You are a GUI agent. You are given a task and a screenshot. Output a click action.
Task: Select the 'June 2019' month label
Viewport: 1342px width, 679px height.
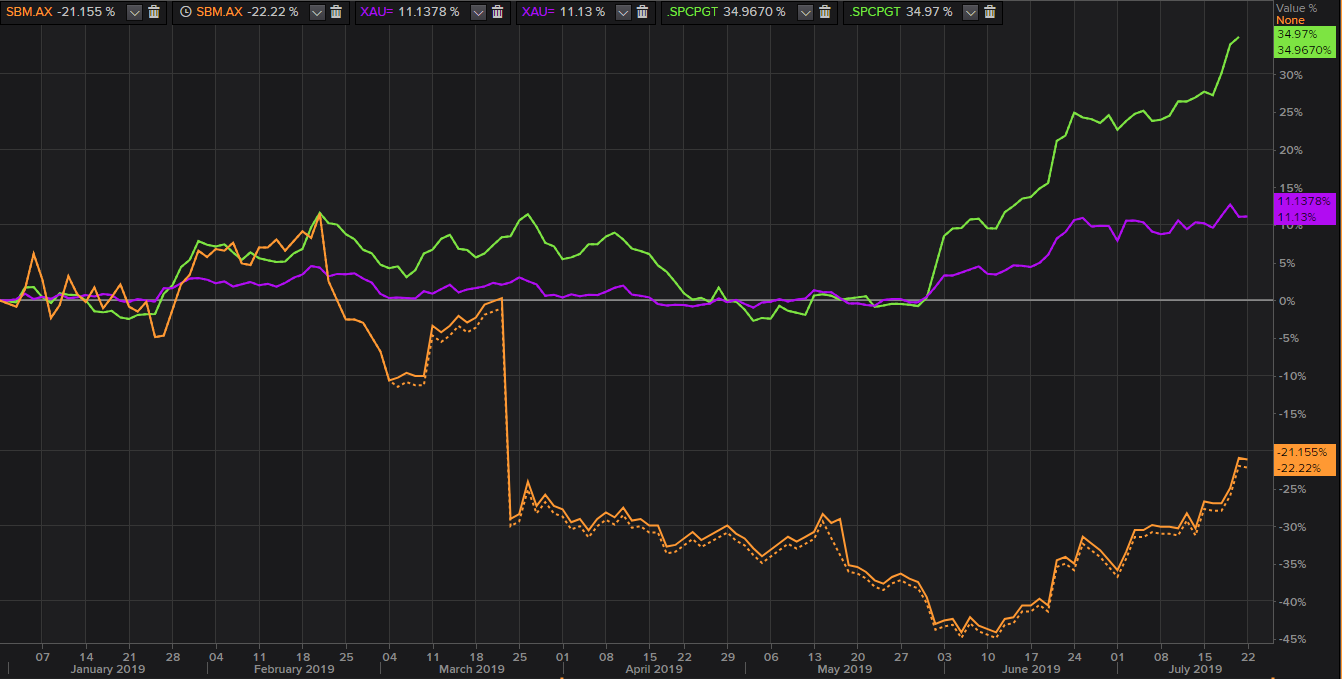pyautogui.click(x=1029, y=669)
